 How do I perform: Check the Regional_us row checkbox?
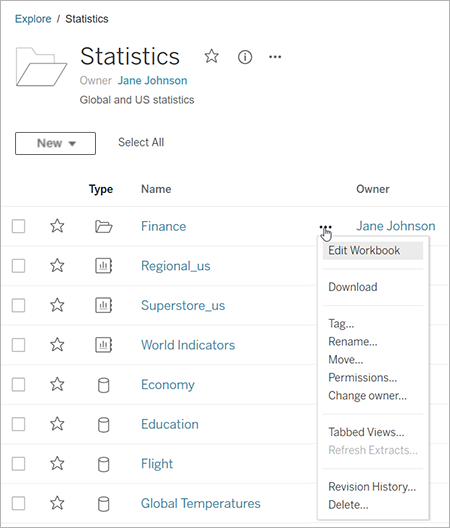(19, 266)
